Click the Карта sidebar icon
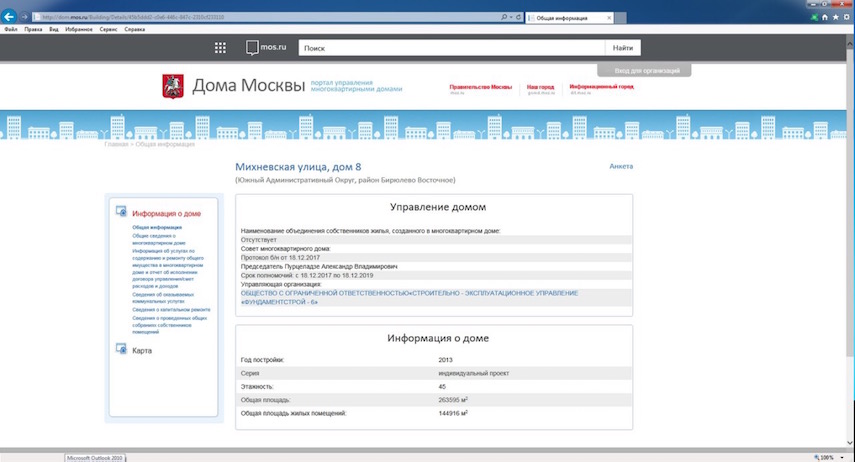Viewport: 855px width, 462px height. (x=121, y=350)
